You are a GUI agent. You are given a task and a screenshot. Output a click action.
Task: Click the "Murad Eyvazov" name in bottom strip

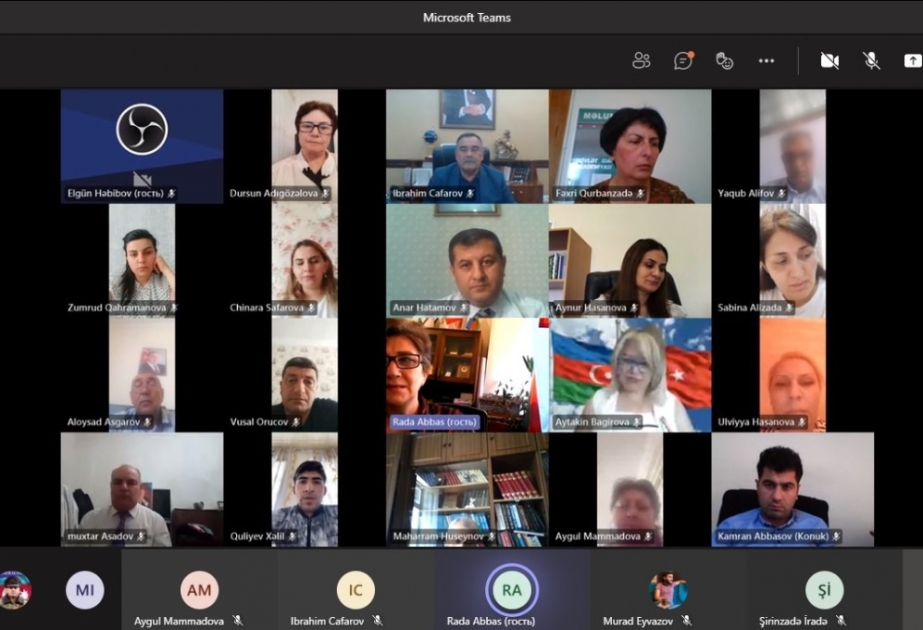coord(638,621)
